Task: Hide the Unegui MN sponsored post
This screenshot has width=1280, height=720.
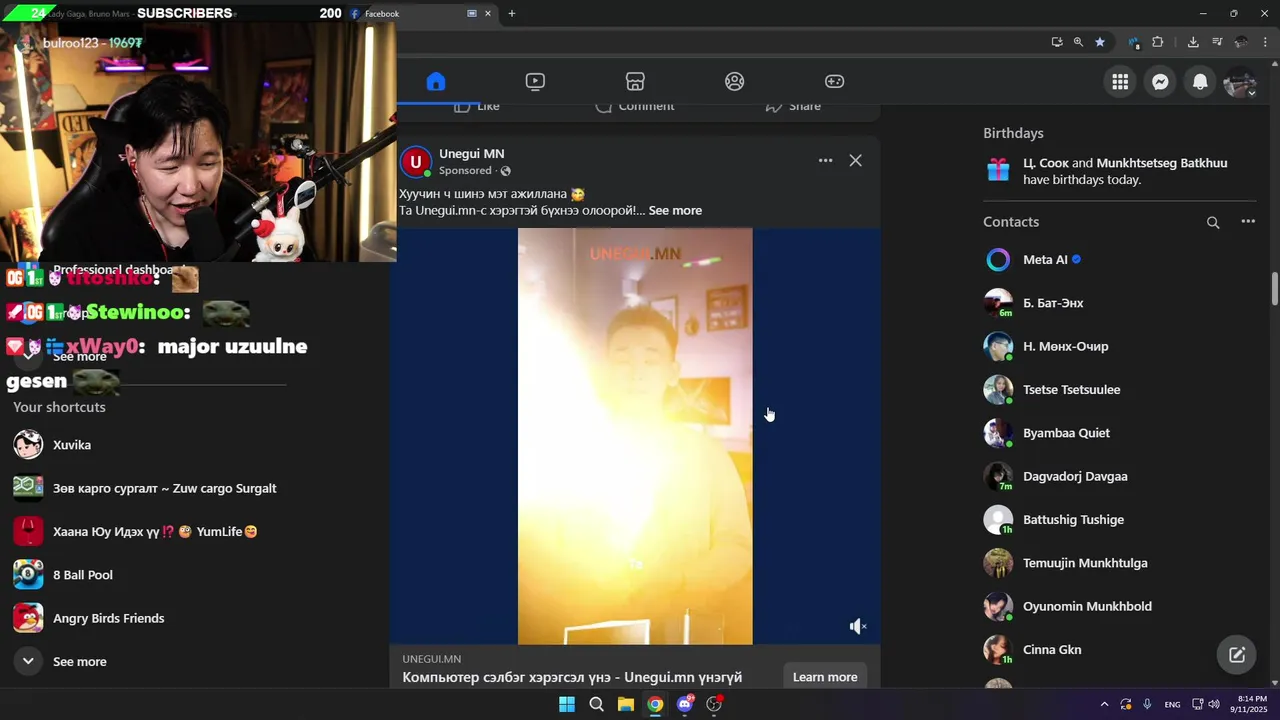Action: (x=856, y=160)
